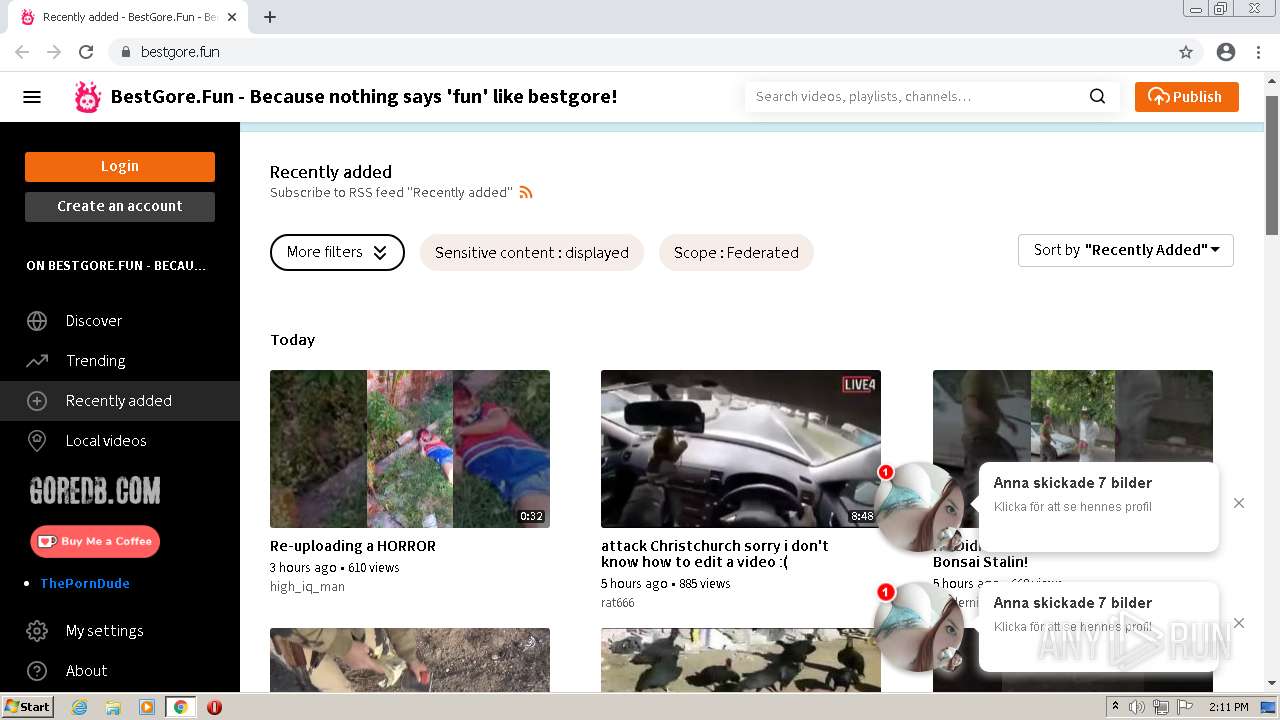Open the Windows Start menu
Viewport: 1280px width, 720px height.
coord(27,707)
